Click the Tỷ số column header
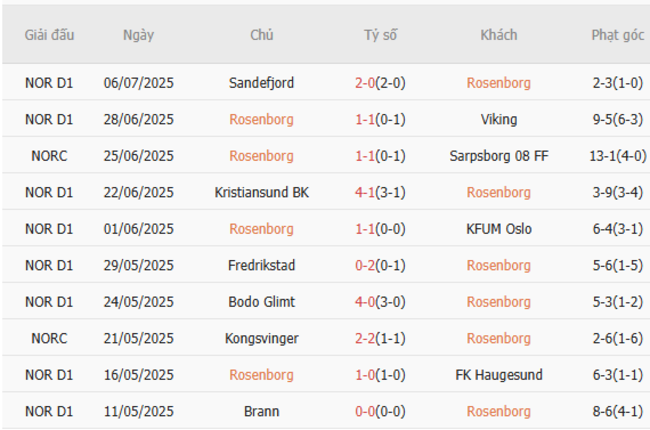 coord(380,35)
